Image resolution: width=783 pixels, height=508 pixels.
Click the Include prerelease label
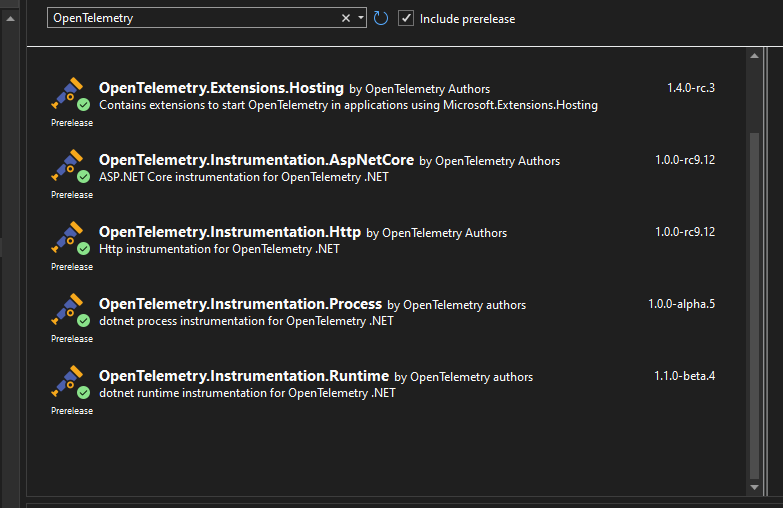[x=467, y=19]
